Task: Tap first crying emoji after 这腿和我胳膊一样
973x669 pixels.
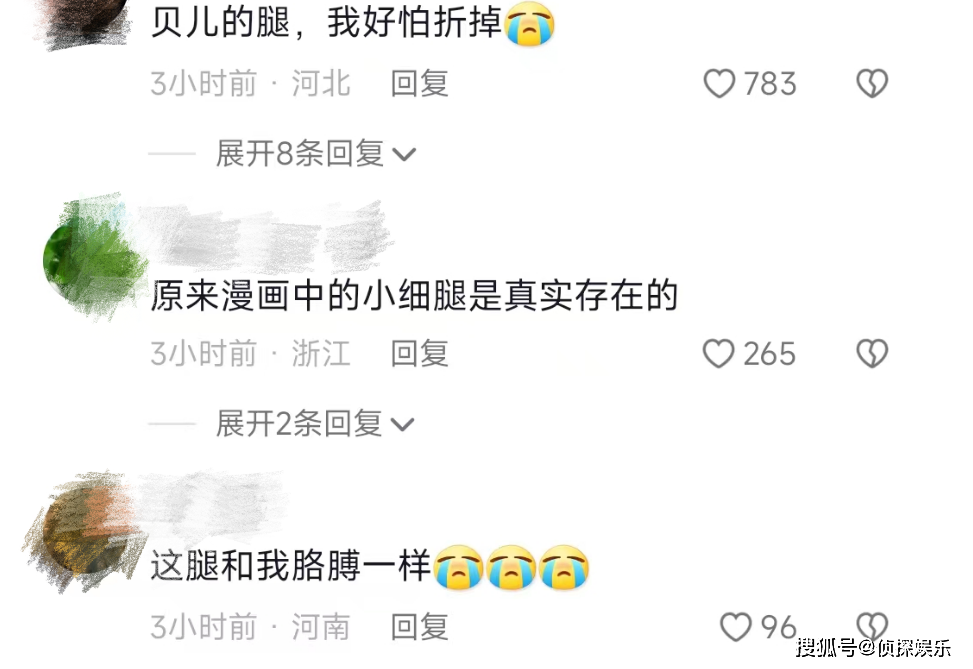Action: click(x=459, y=567)
